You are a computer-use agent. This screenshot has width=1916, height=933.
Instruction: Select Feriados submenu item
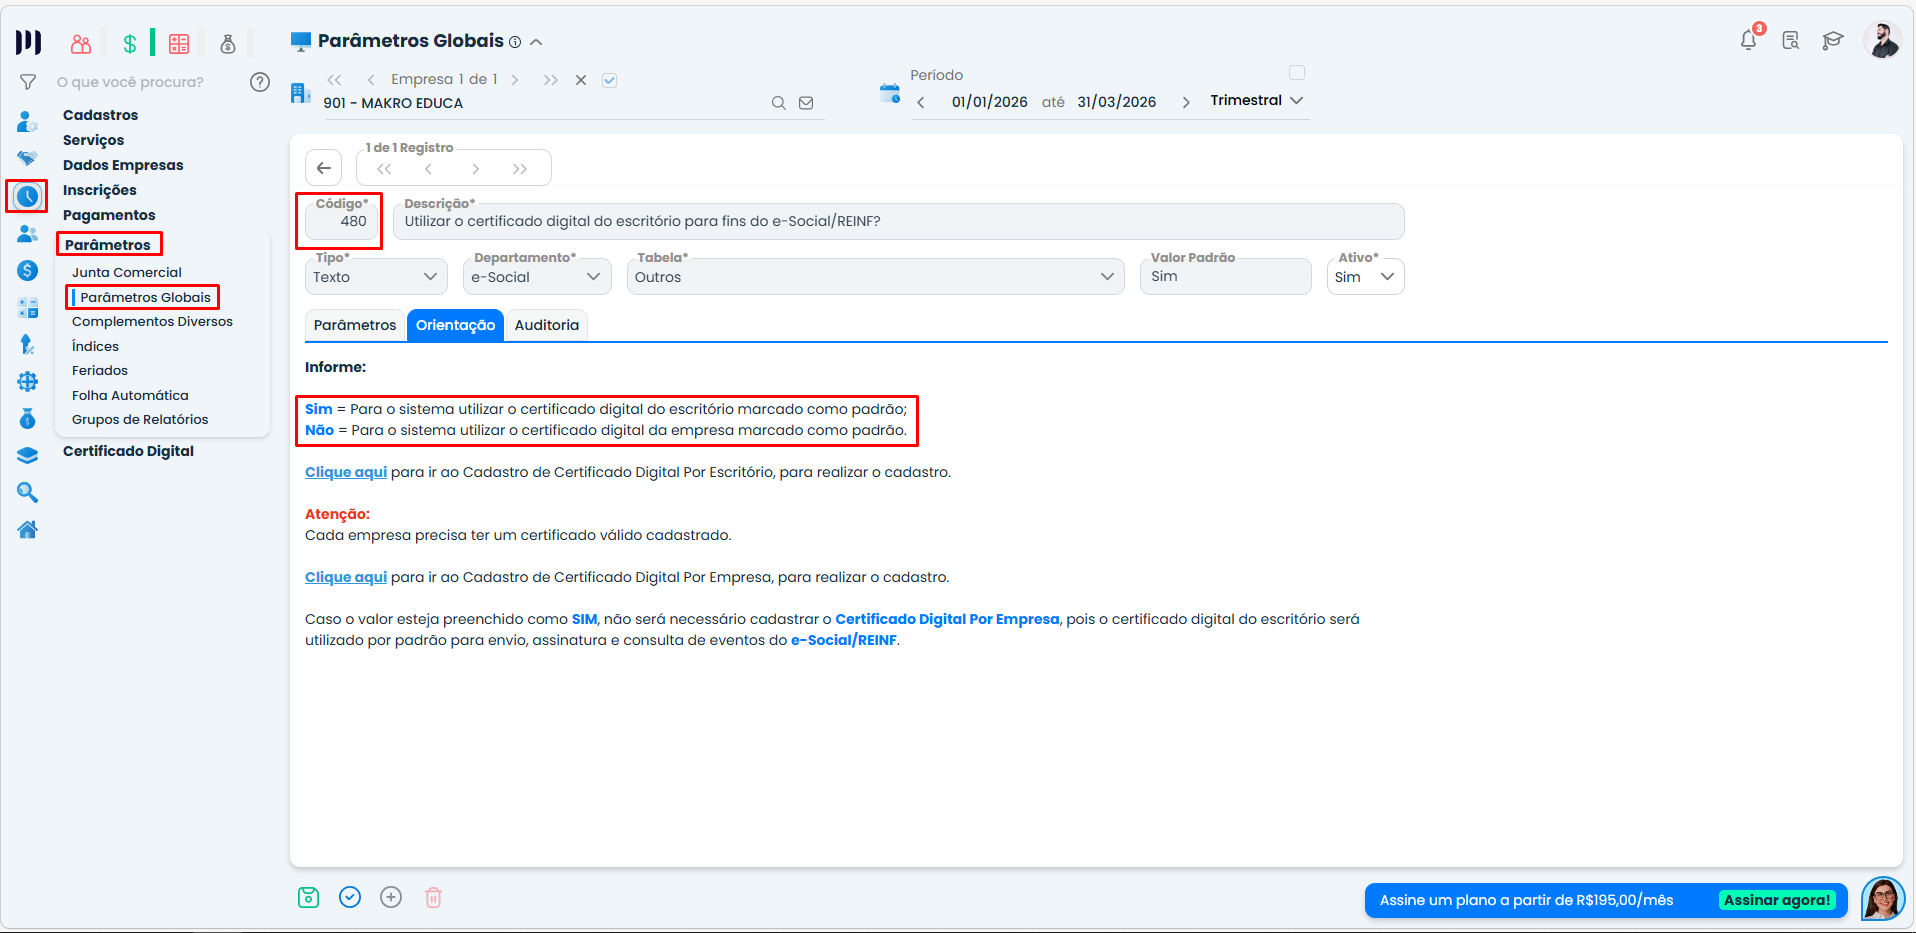click(100, 370)
